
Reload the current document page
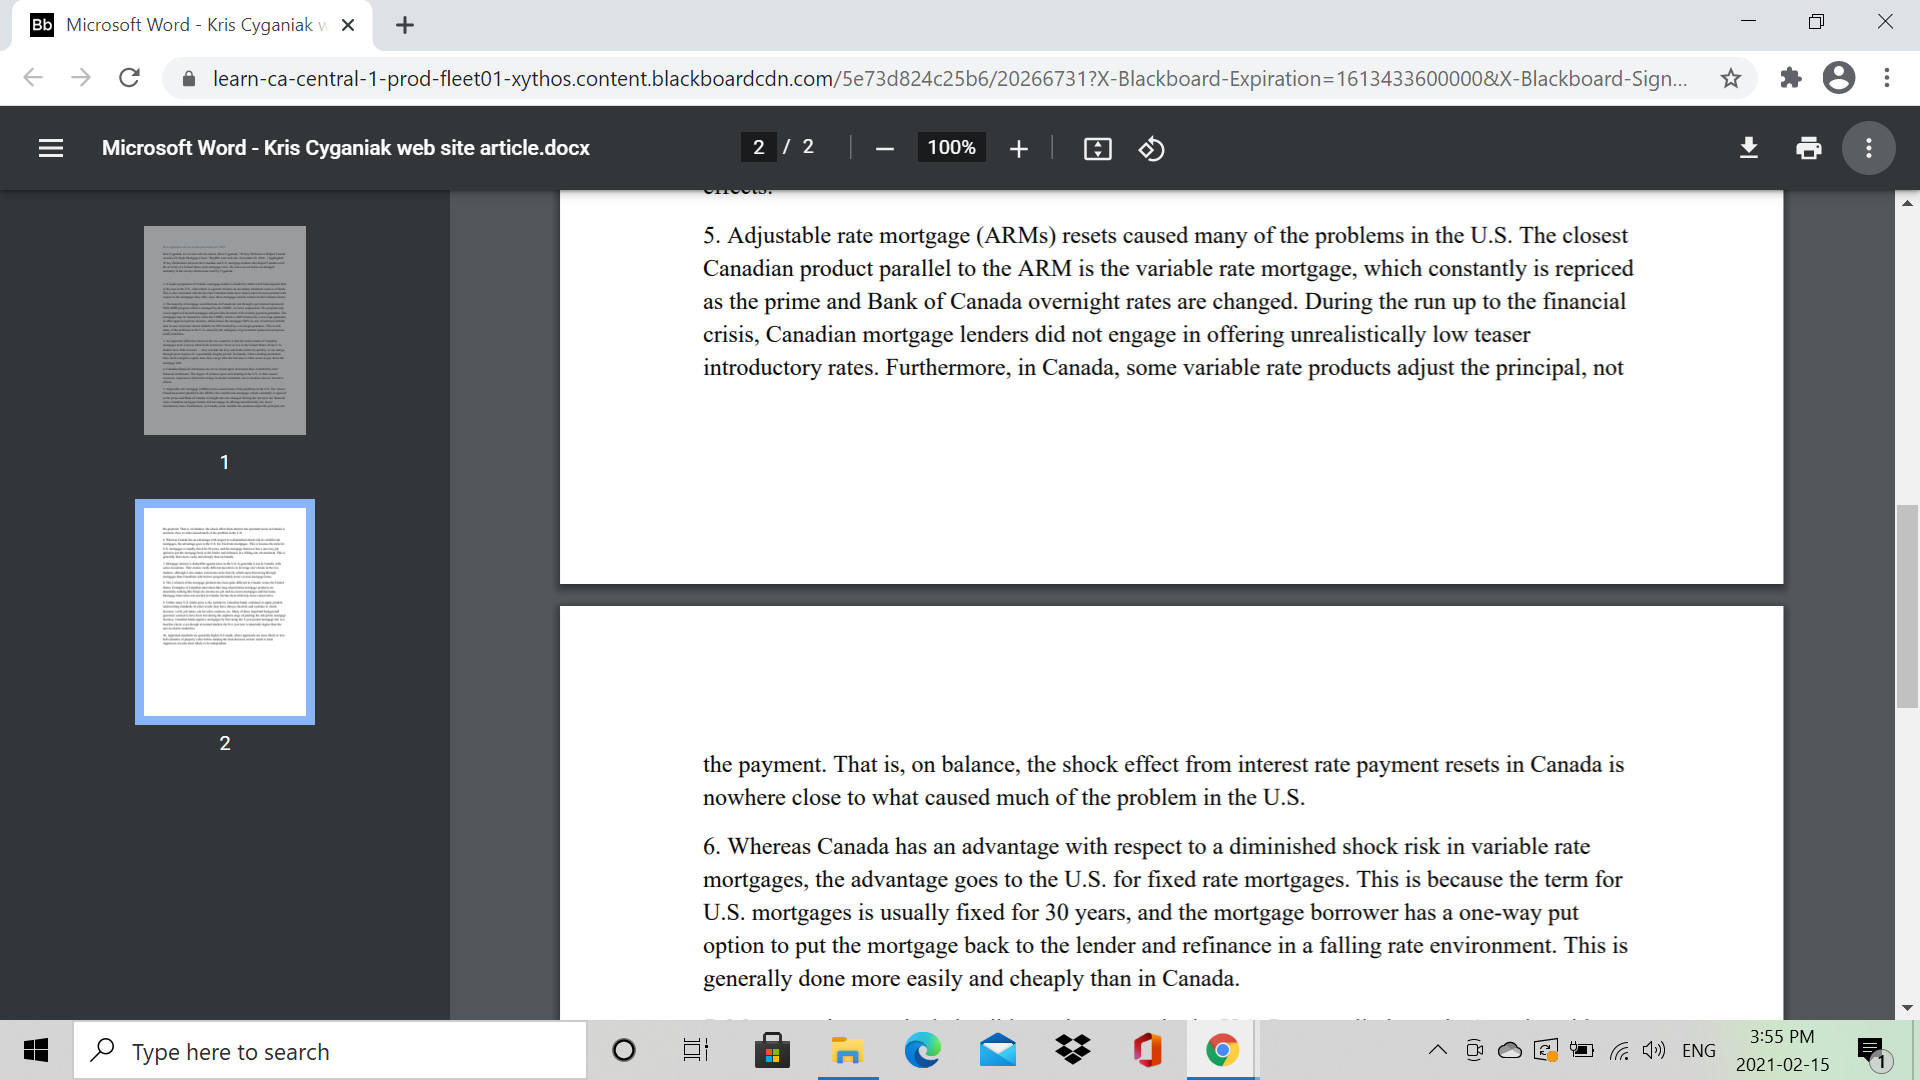pos(129,77)
